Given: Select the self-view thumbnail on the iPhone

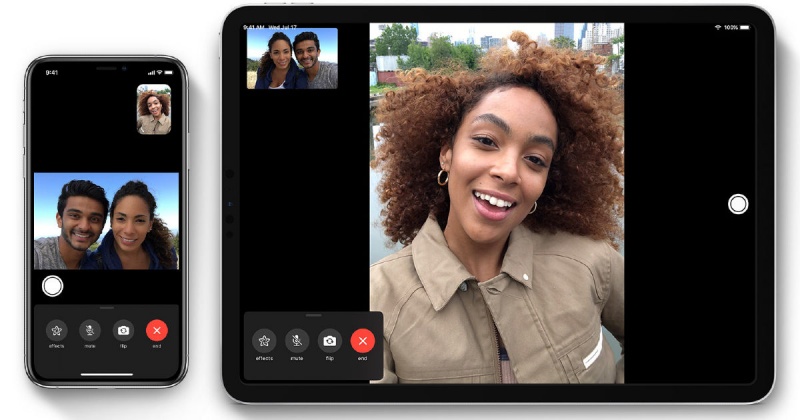Looking at the screenshot, I should (x=153, y=109).
